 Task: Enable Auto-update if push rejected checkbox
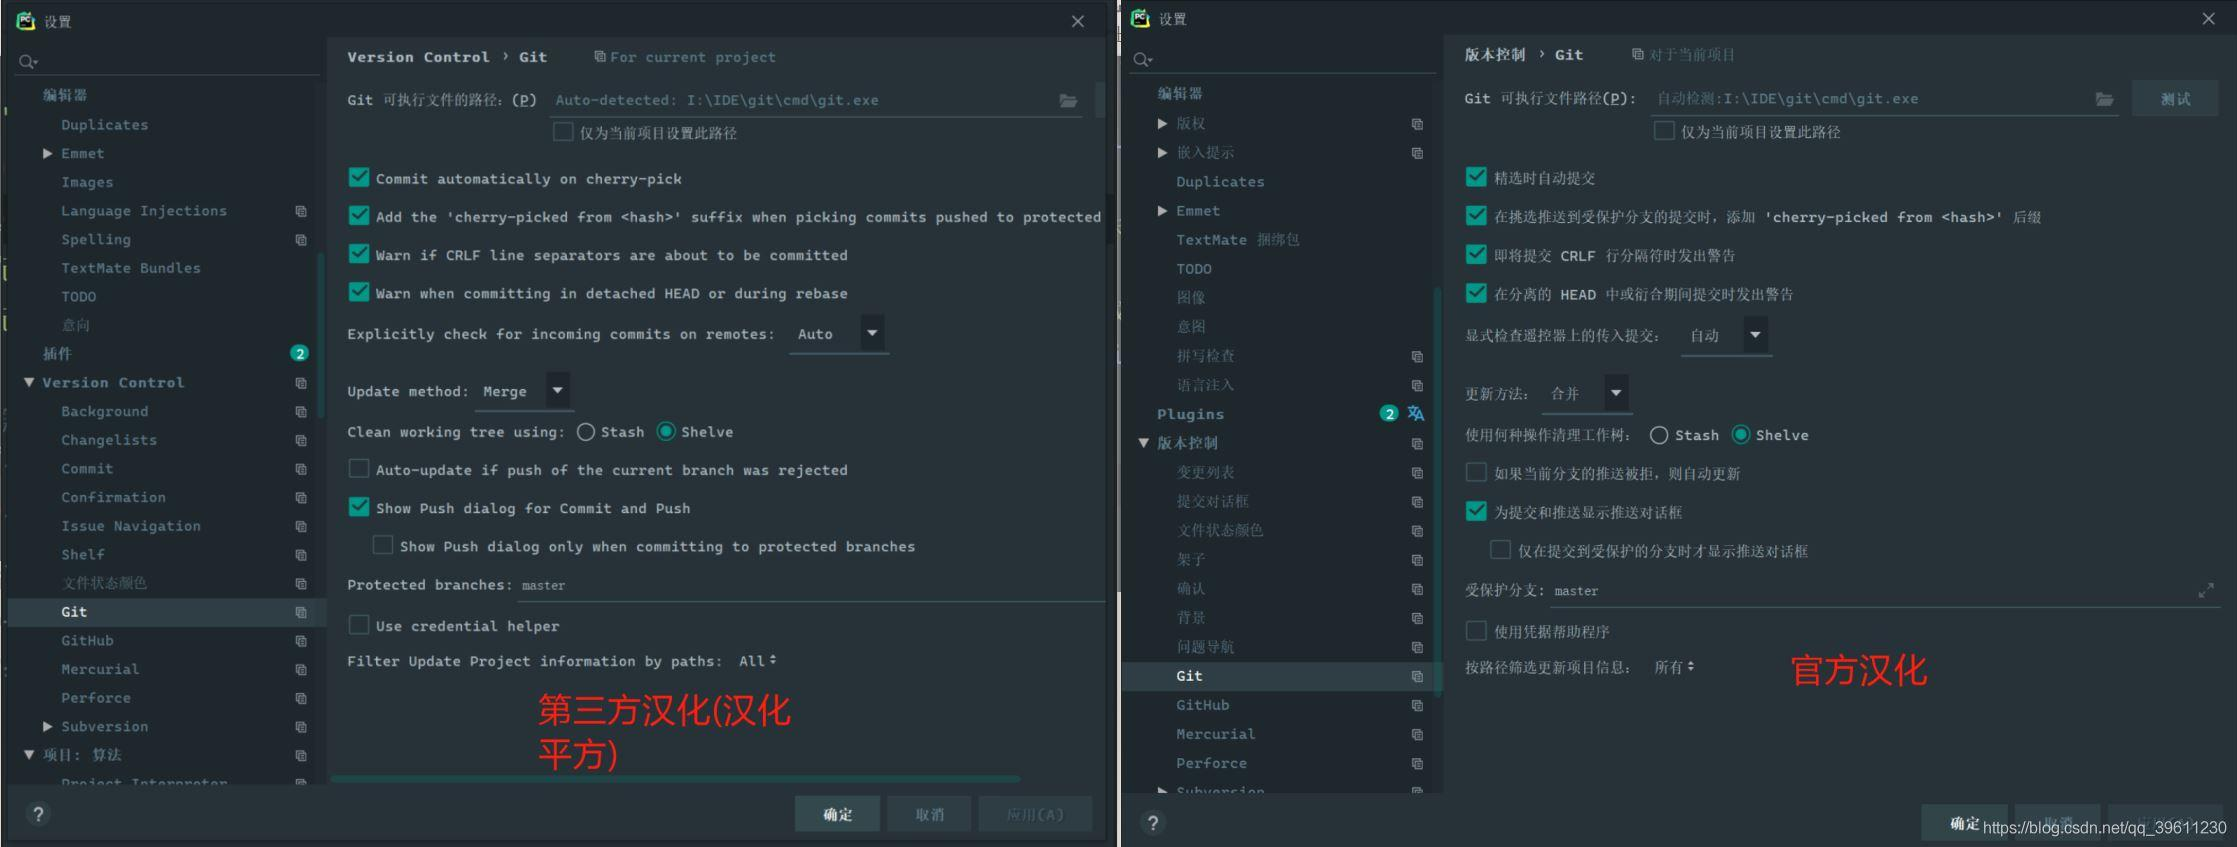(x=359, y=469)
